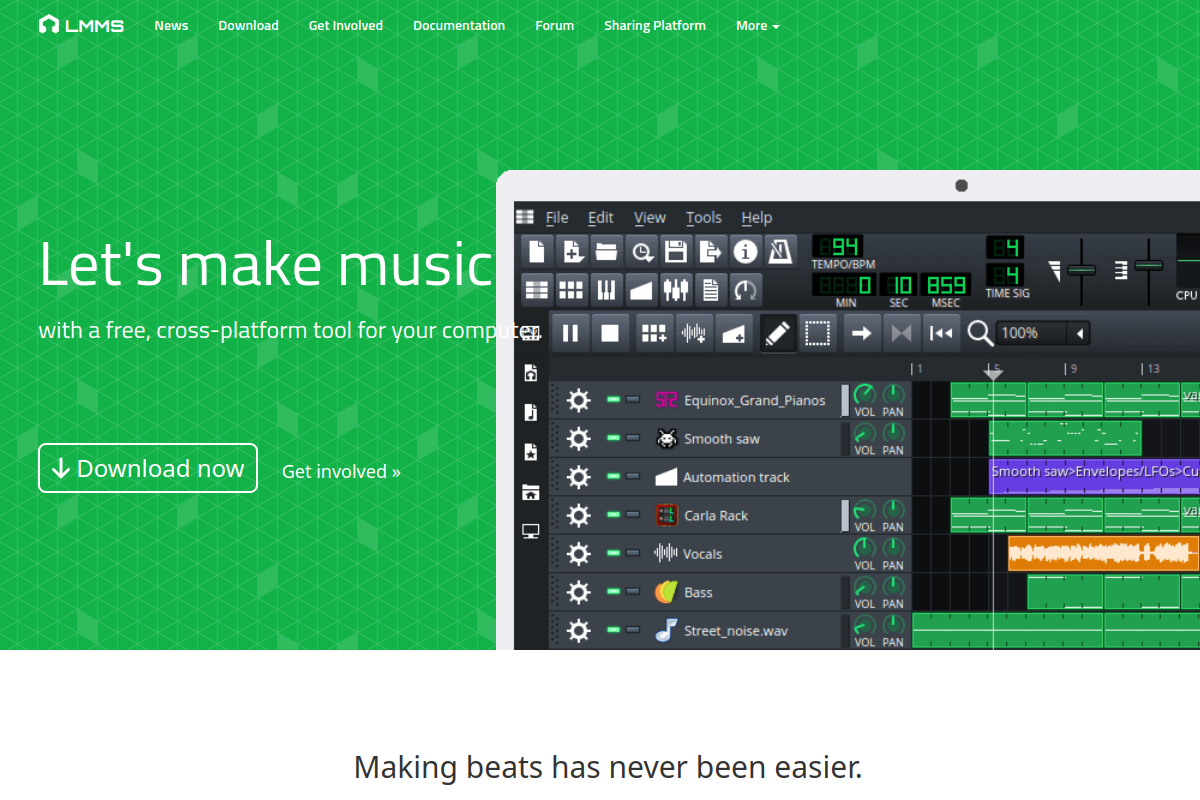Open the File menu in LMMS
Screen dimensions: 1200x800
[x=557, y=217]
